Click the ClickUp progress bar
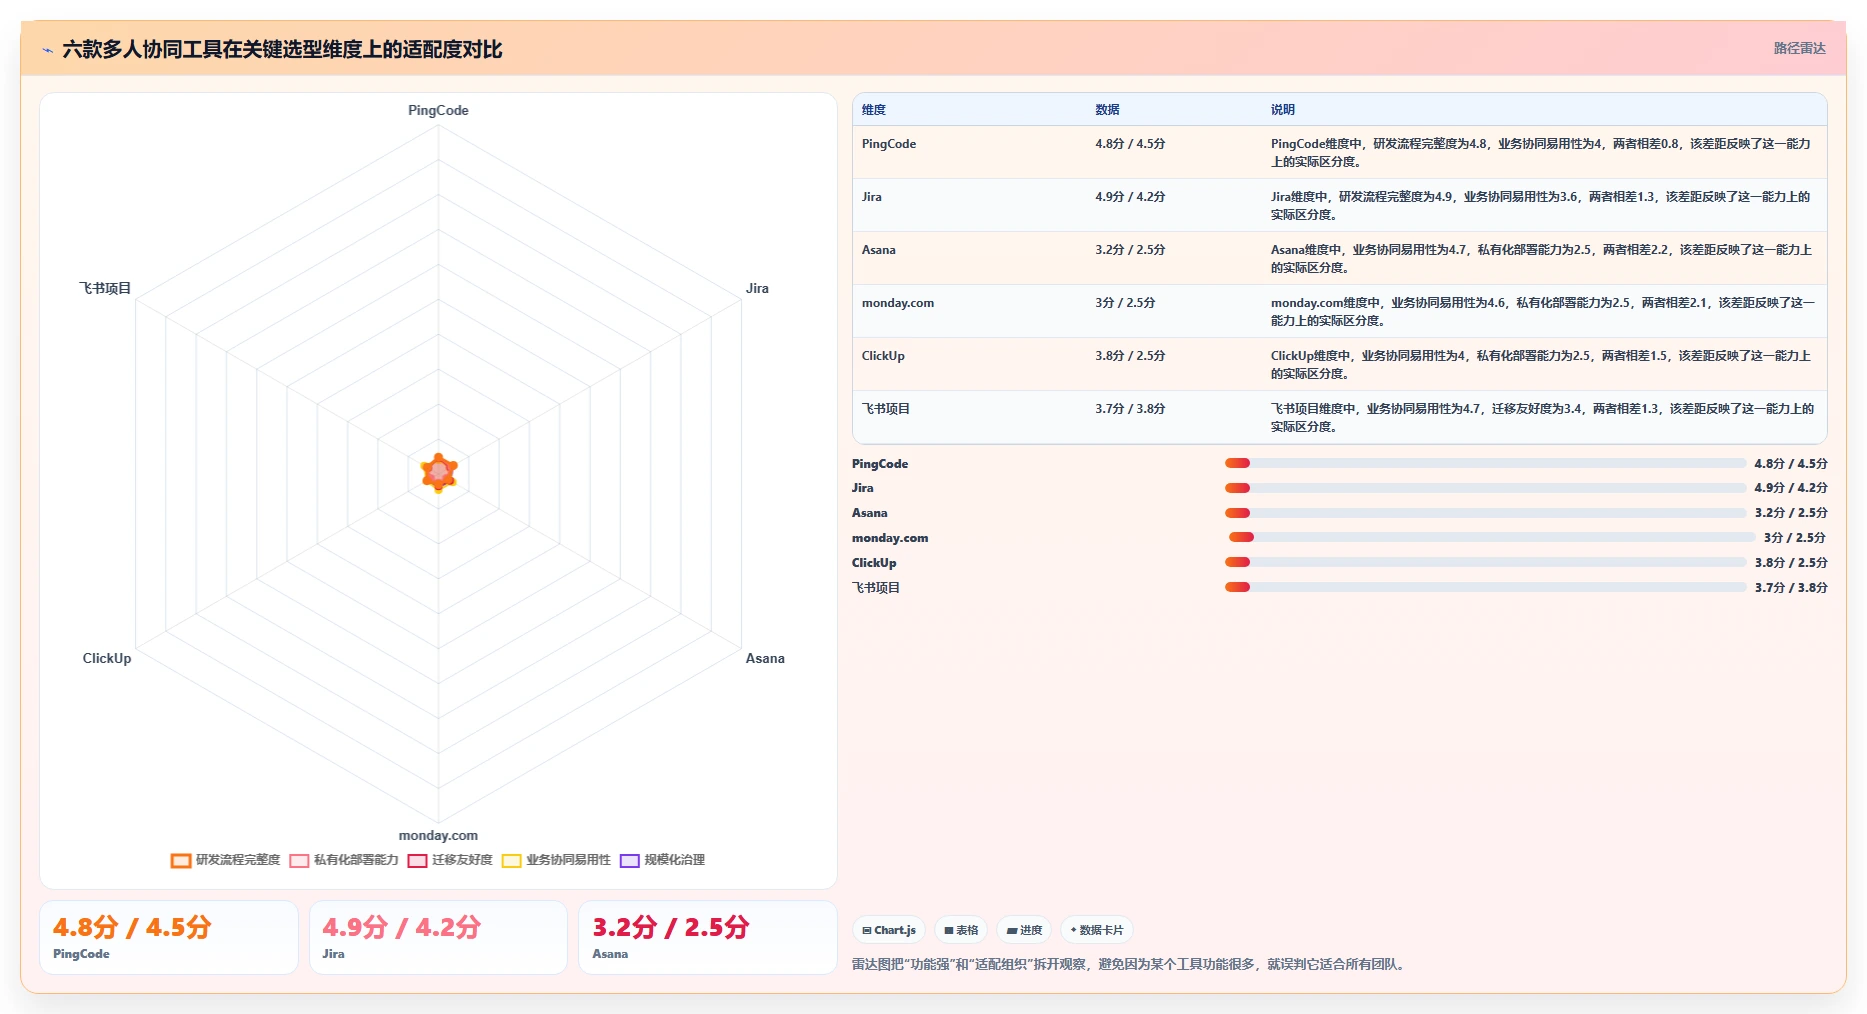Image resolution: width=1867 pixels, height=1014 pixels. pyautogui.click(x=1485, y=562)
